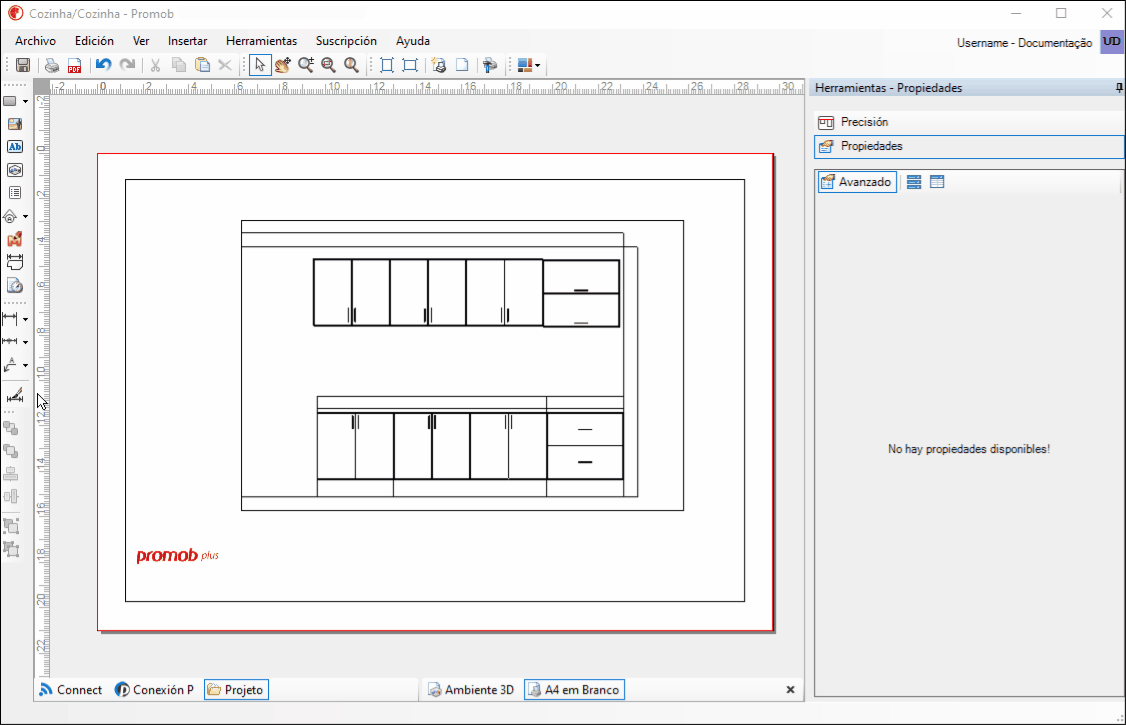Expand the rectangle shape tool arrow

25,101
